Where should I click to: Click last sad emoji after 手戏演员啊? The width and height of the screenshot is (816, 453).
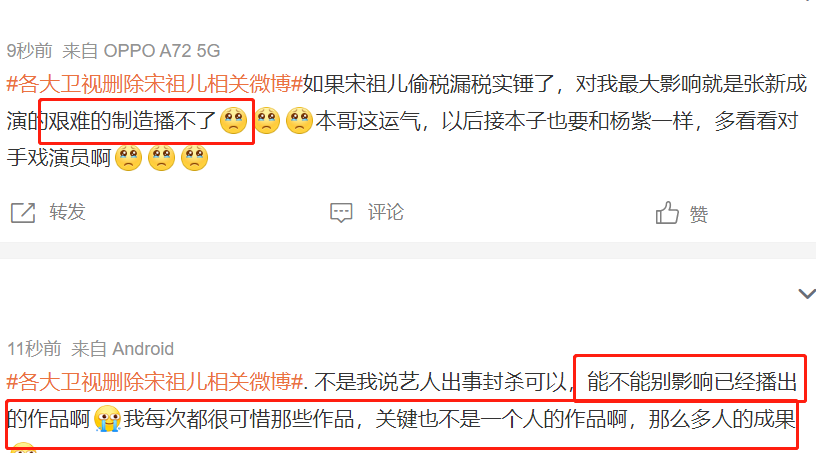194,158
